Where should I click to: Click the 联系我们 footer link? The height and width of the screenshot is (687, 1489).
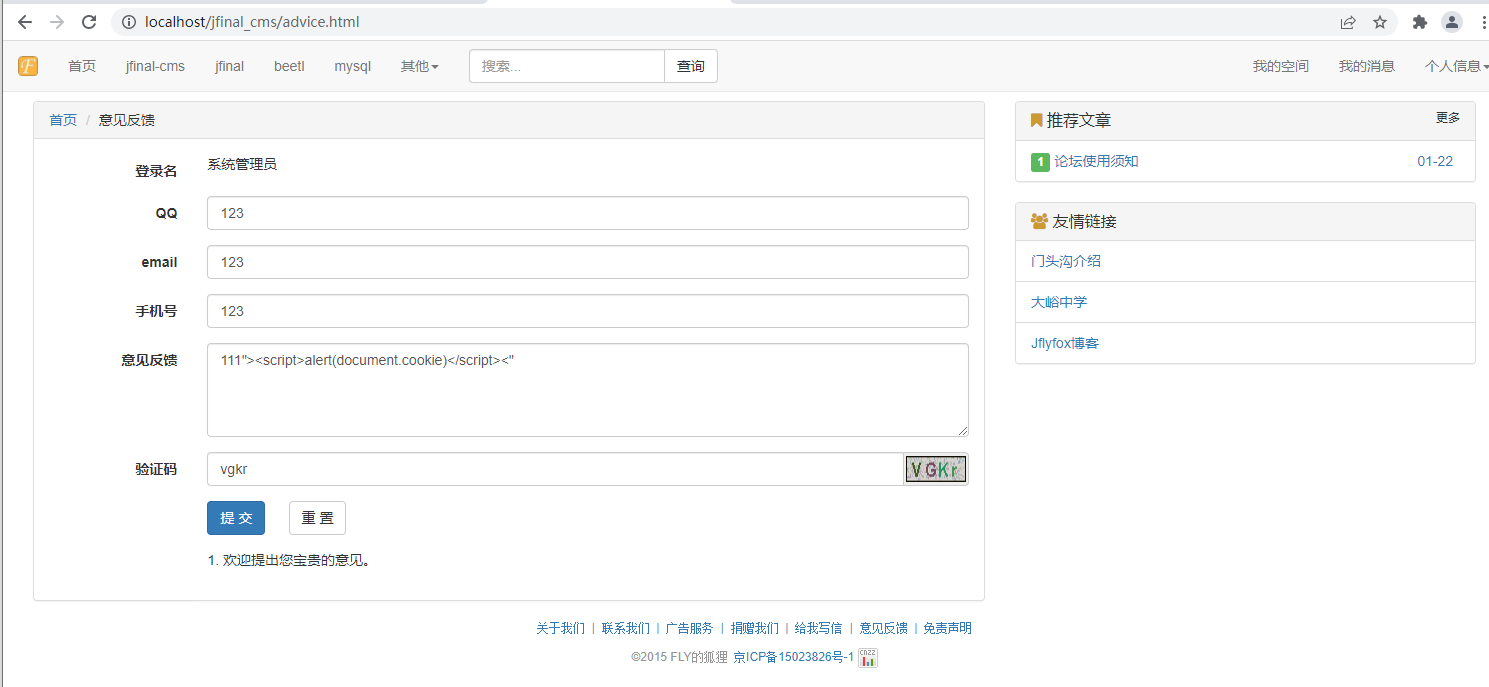point(625,628)
